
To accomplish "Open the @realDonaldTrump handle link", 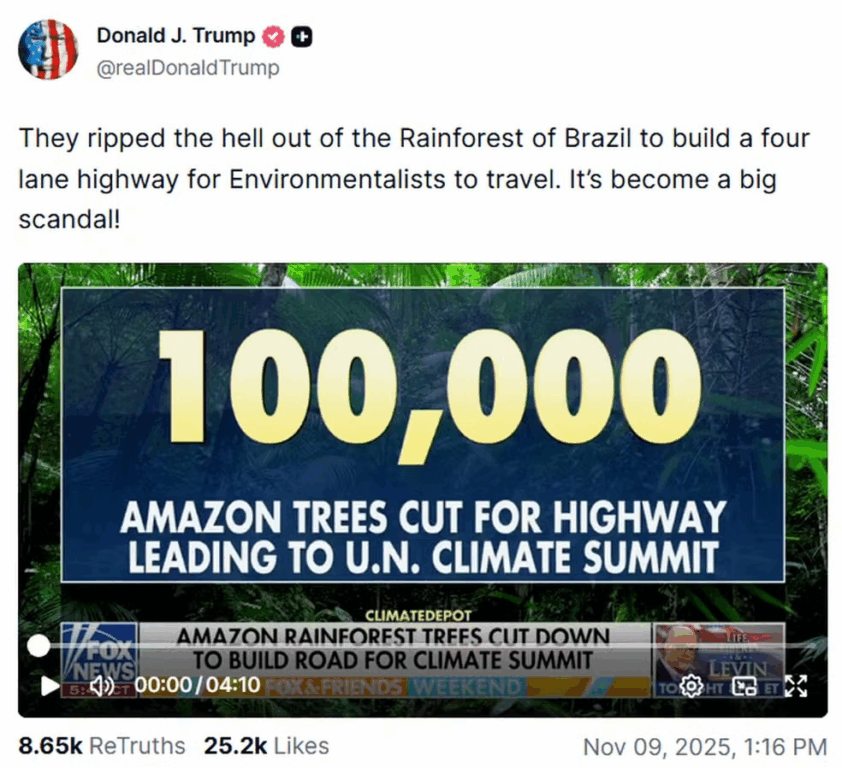I will [x=188, y=68].
